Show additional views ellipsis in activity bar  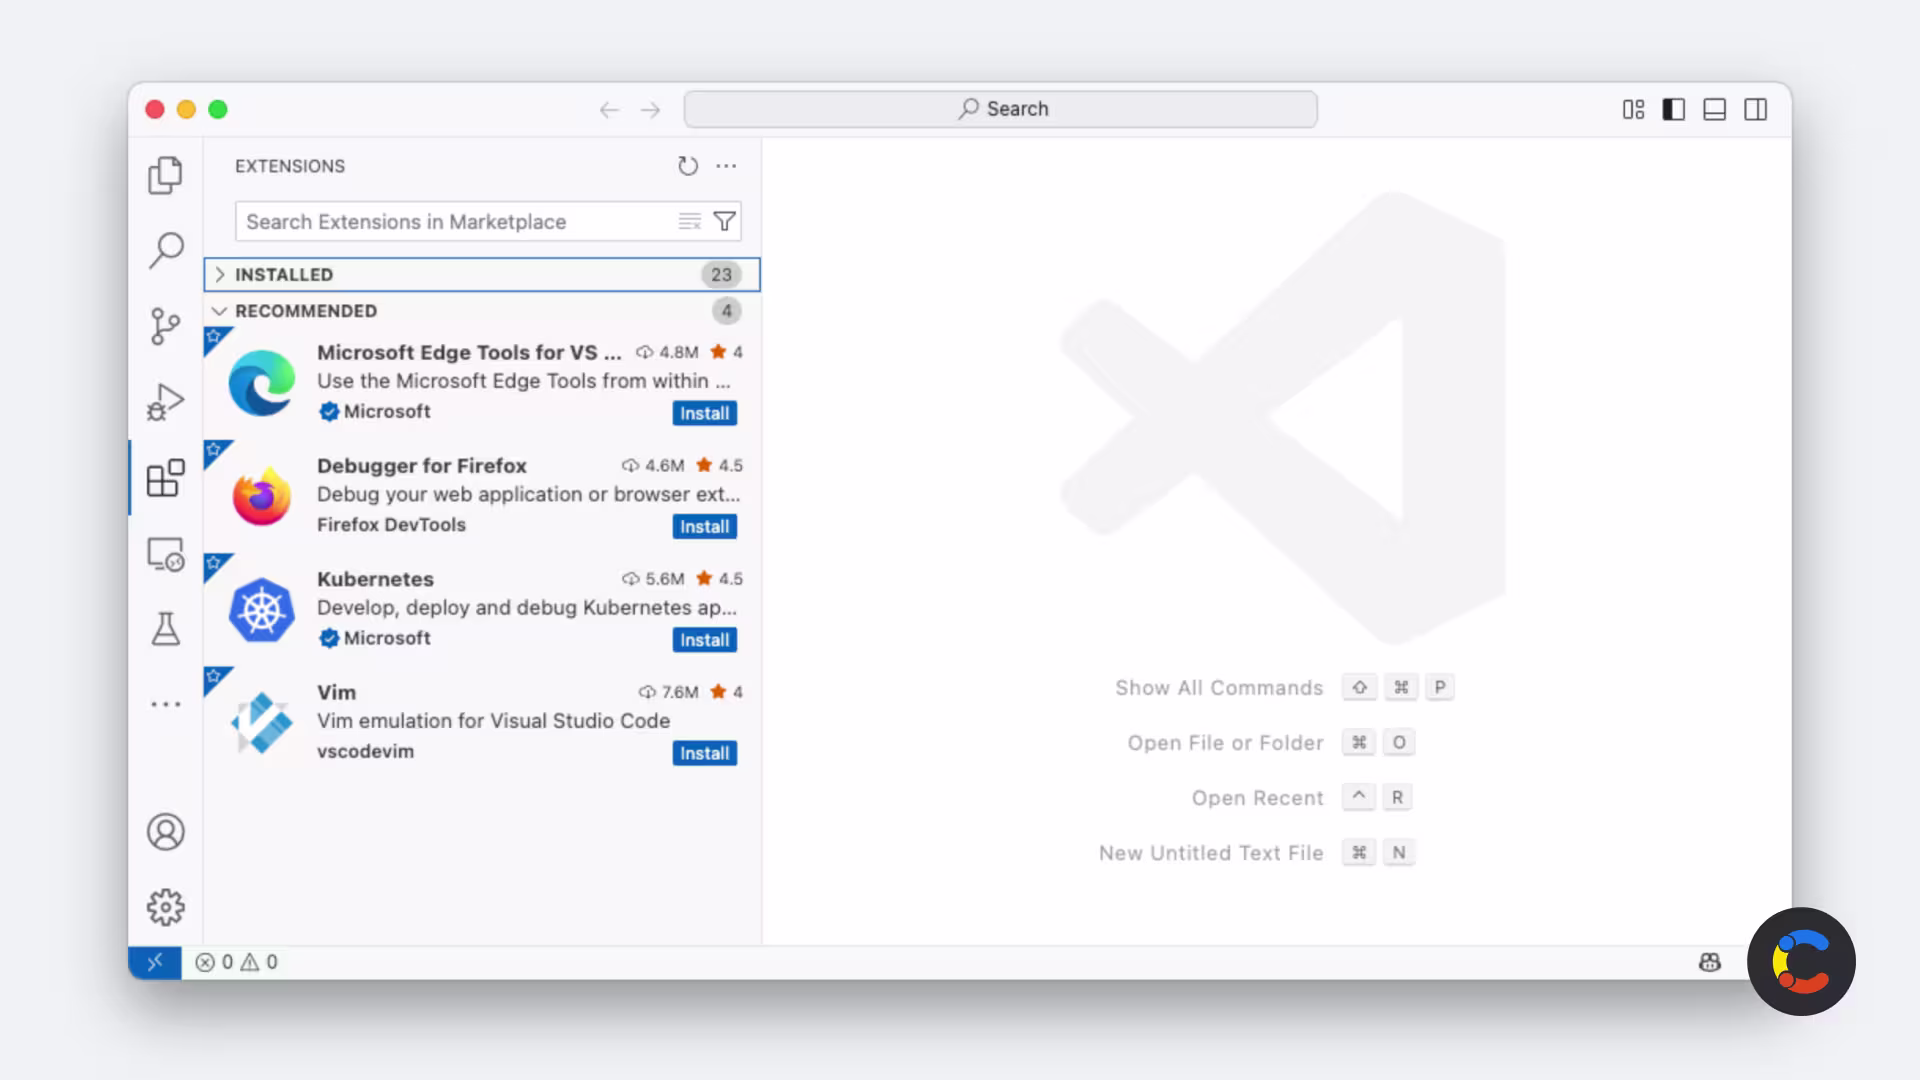(x=166, y=704)
